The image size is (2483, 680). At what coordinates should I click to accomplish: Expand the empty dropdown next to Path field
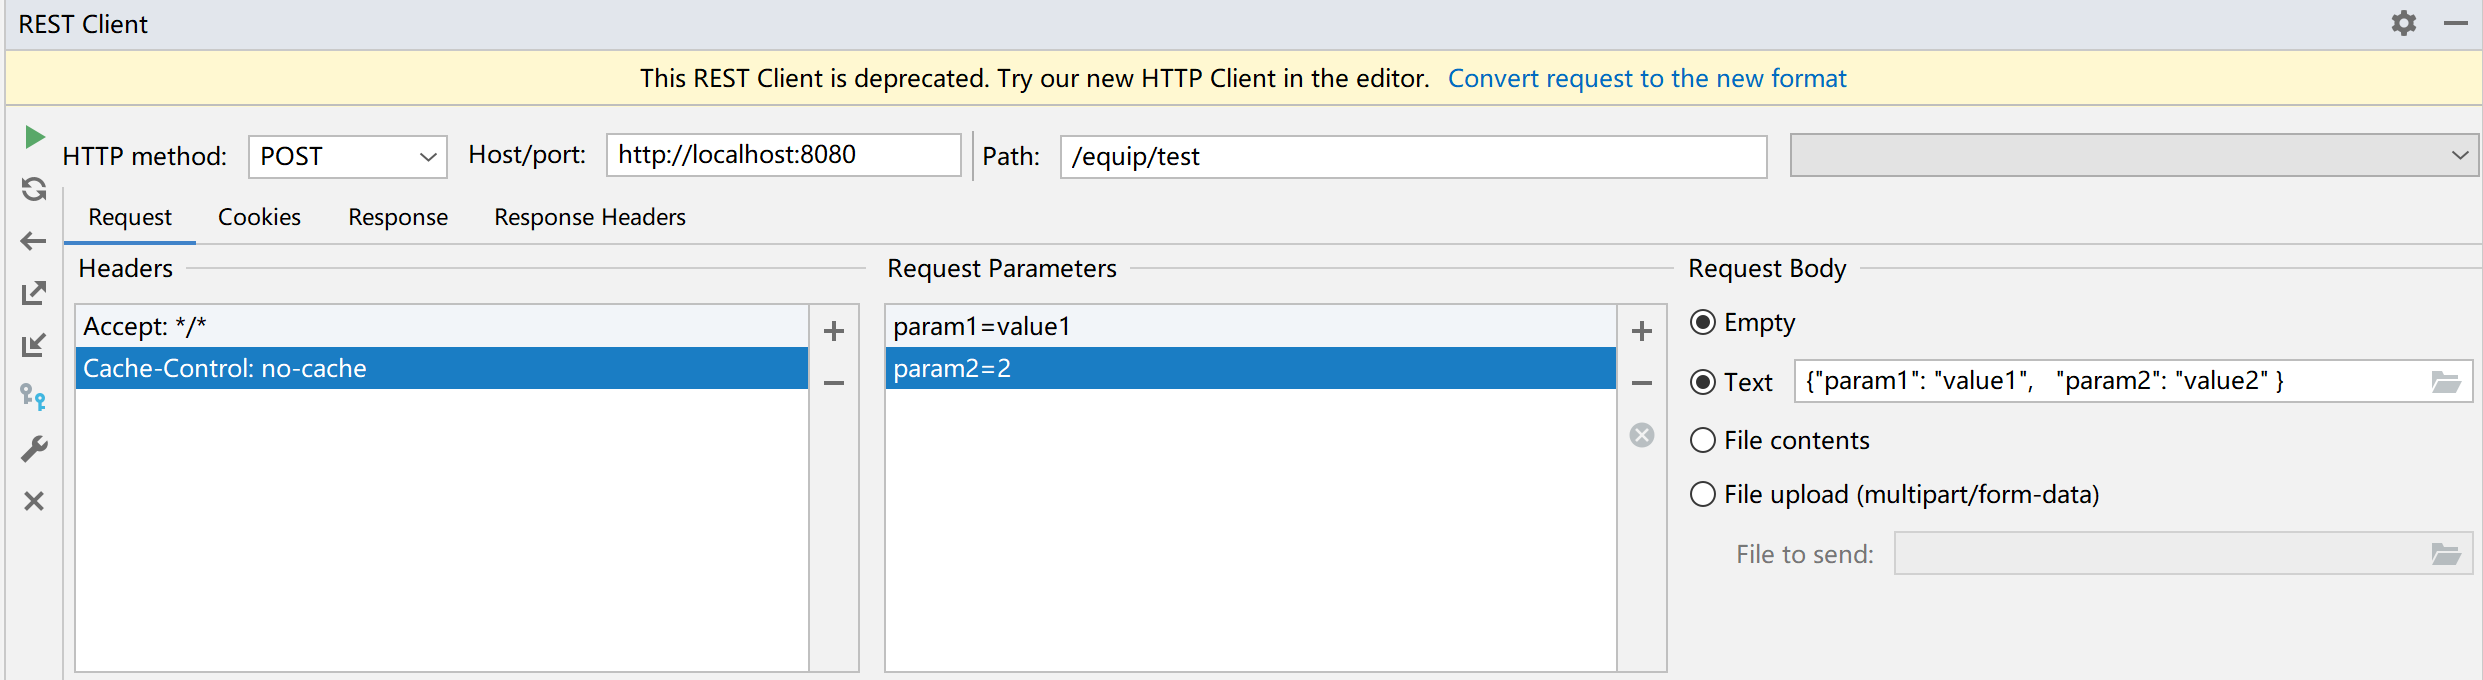click(2133, 155)
